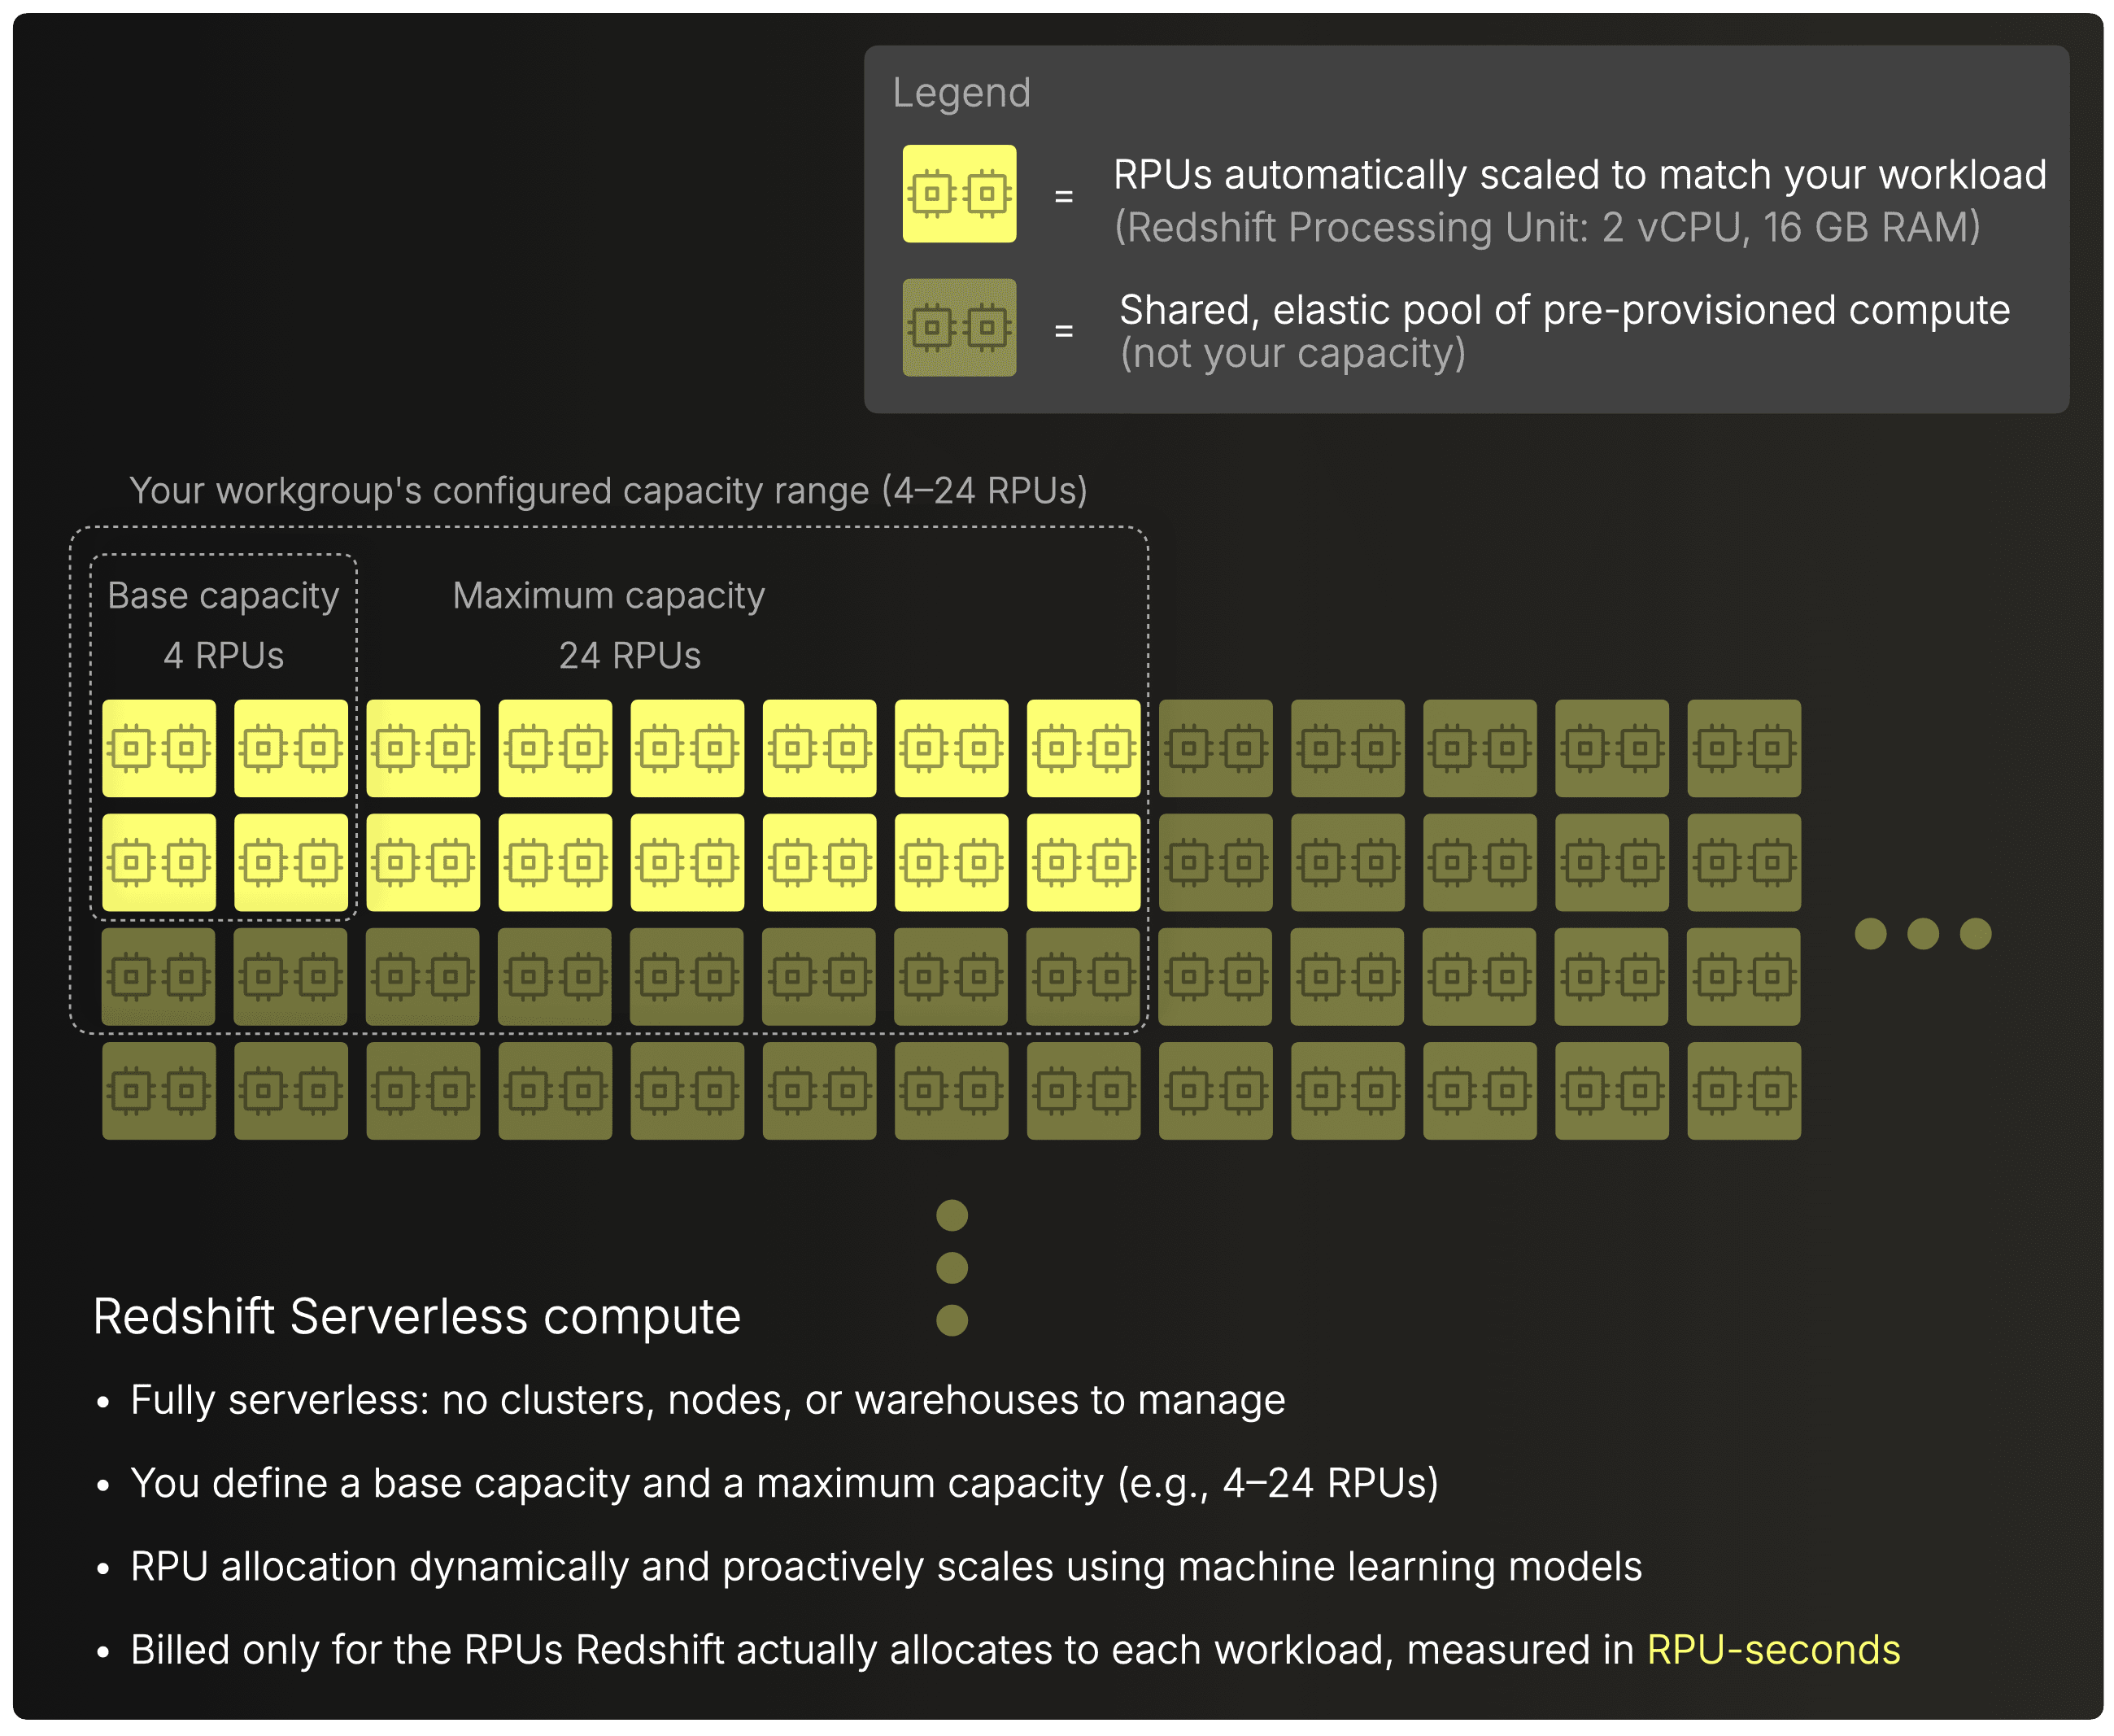Click the yellow RPU-seconds text

click(x=1773, y=1650)
